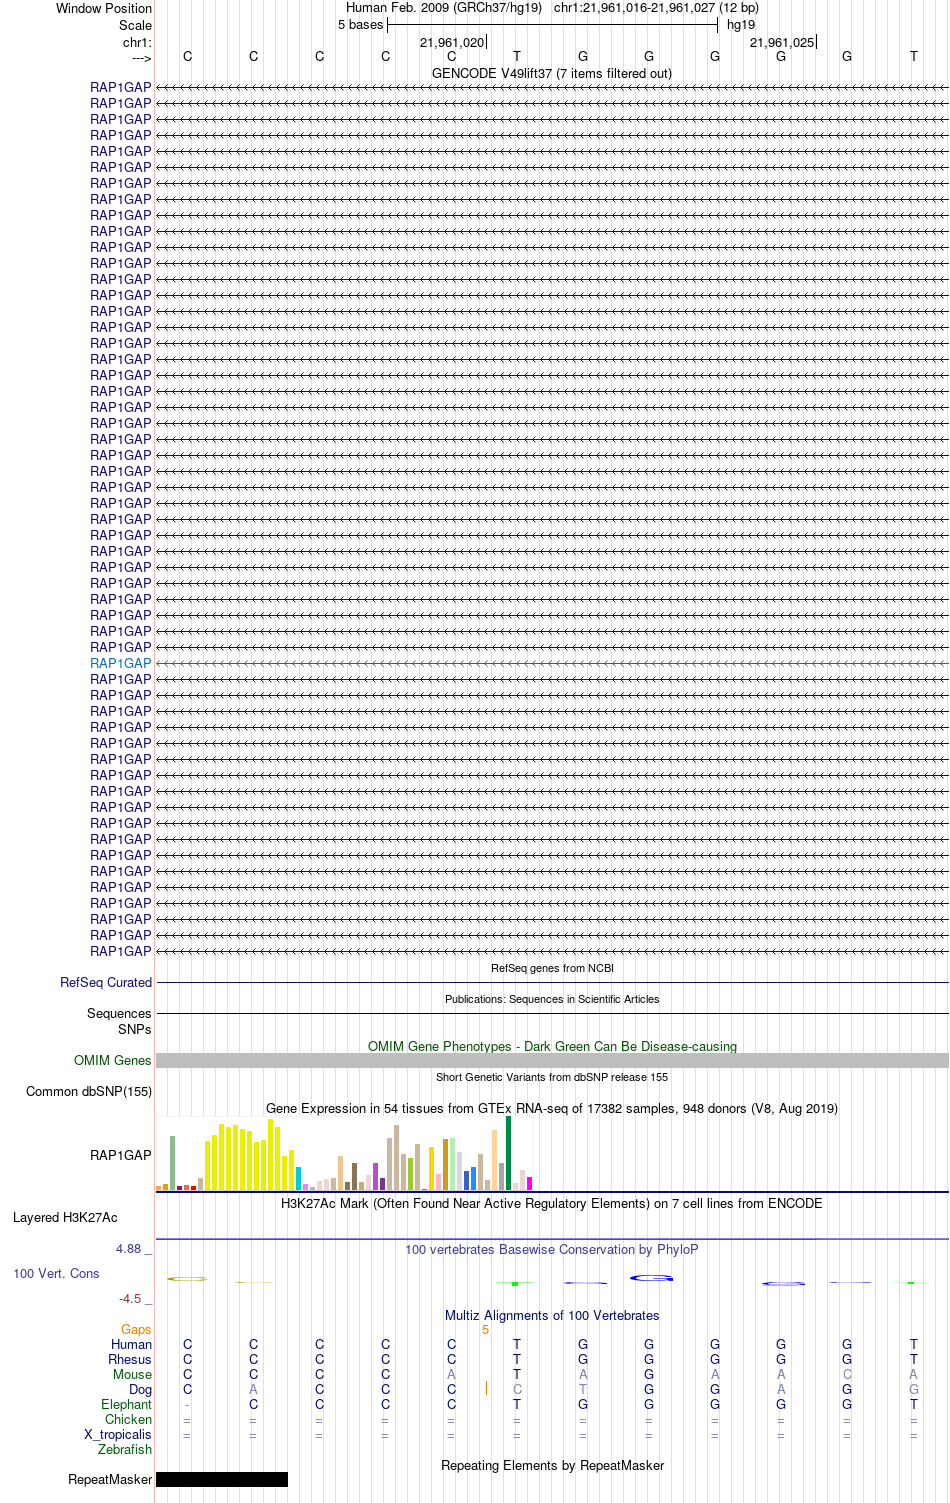Click the magenta GTEx expression bar
This screenshot has height=1503, width=950.
pyautogui.click(x=529, y=1183)
